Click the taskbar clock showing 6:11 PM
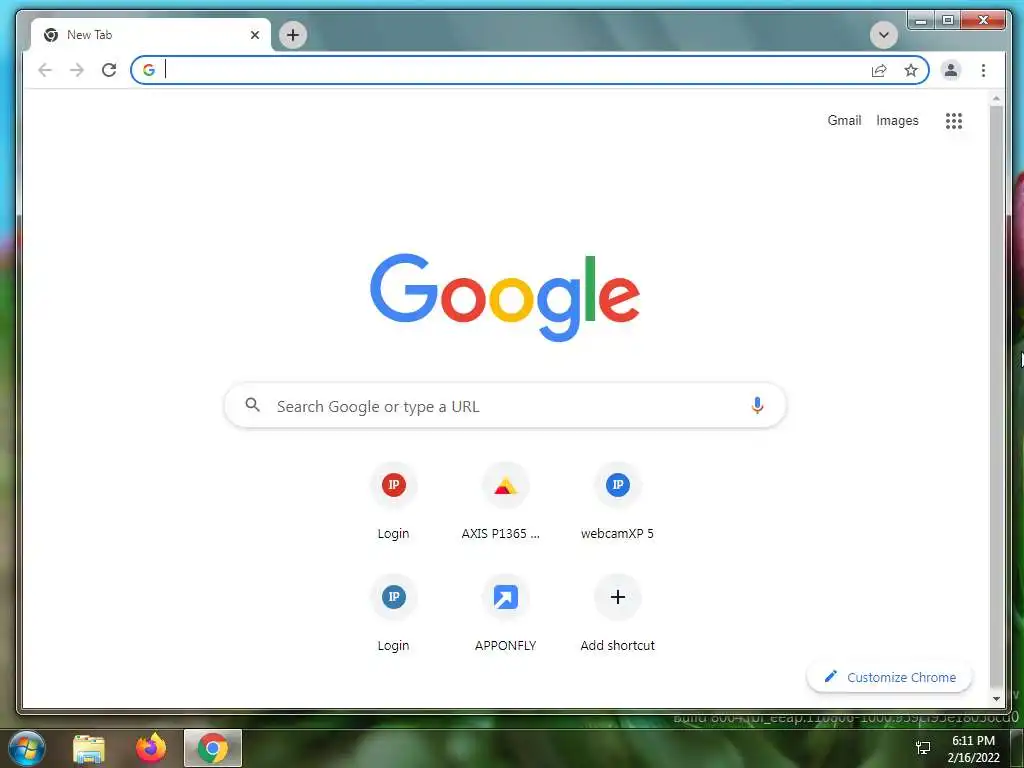The image size is (1024, 768). tap(973, 748)
